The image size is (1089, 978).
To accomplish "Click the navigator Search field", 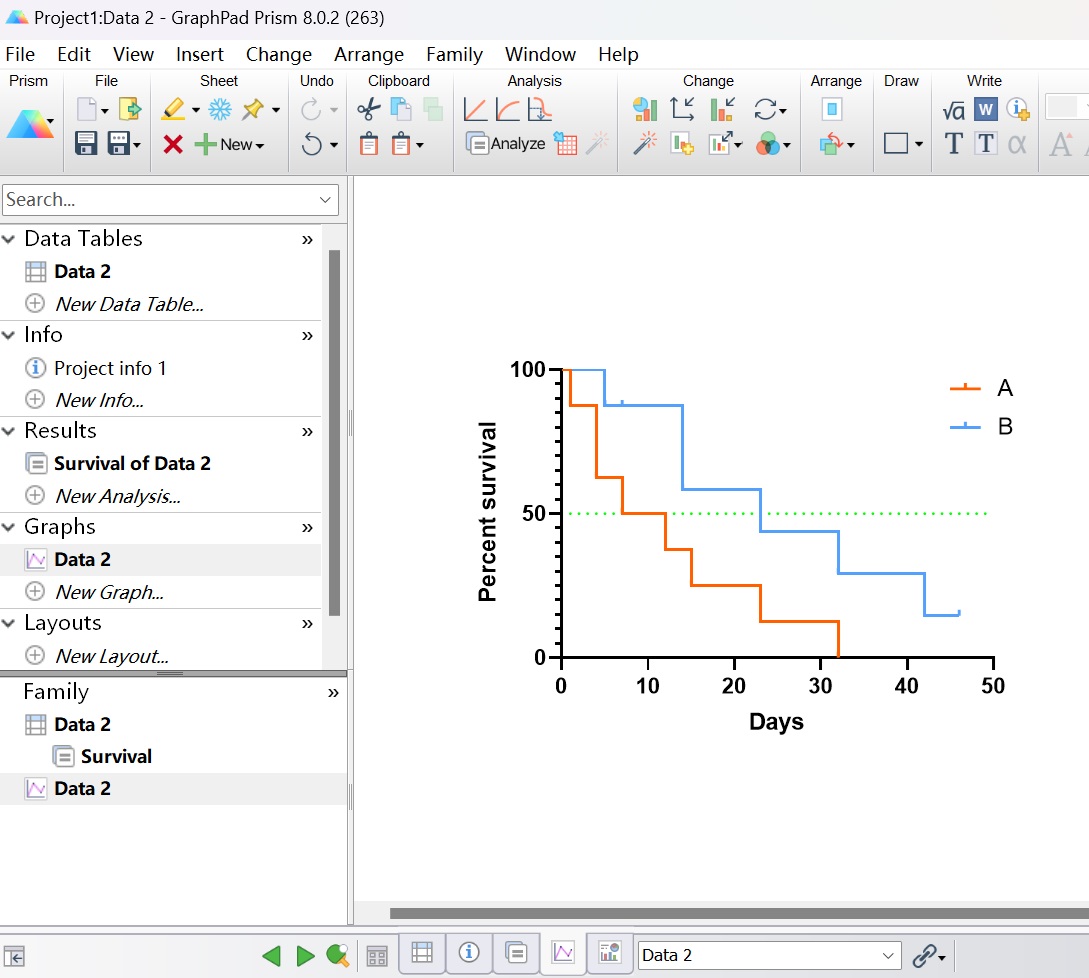I will (160, 200).
